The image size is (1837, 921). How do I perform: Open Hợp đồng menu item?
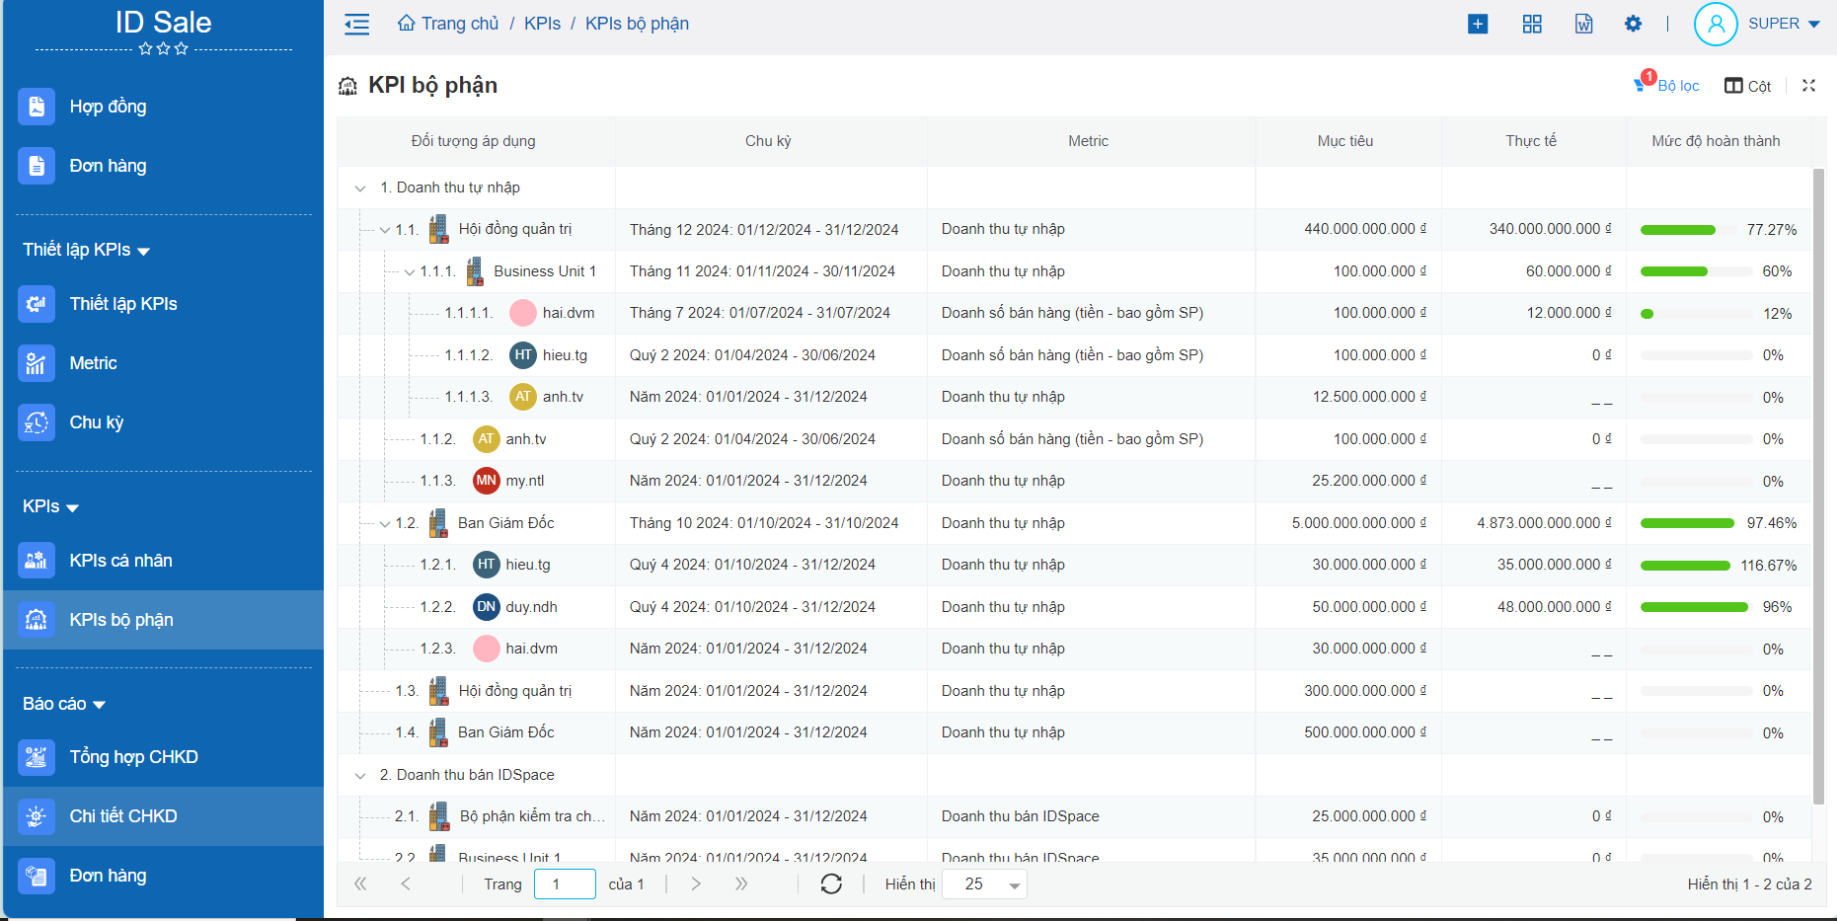[108, 106]
